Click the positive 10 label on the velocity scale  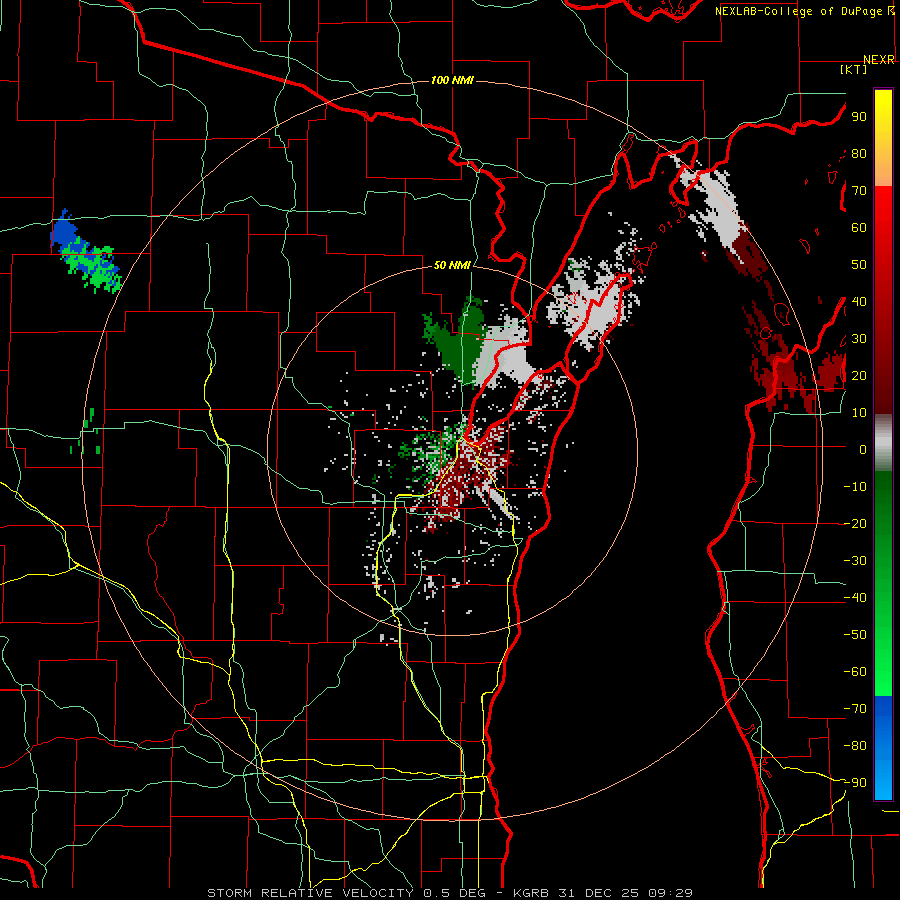click(x=859, y=413)
